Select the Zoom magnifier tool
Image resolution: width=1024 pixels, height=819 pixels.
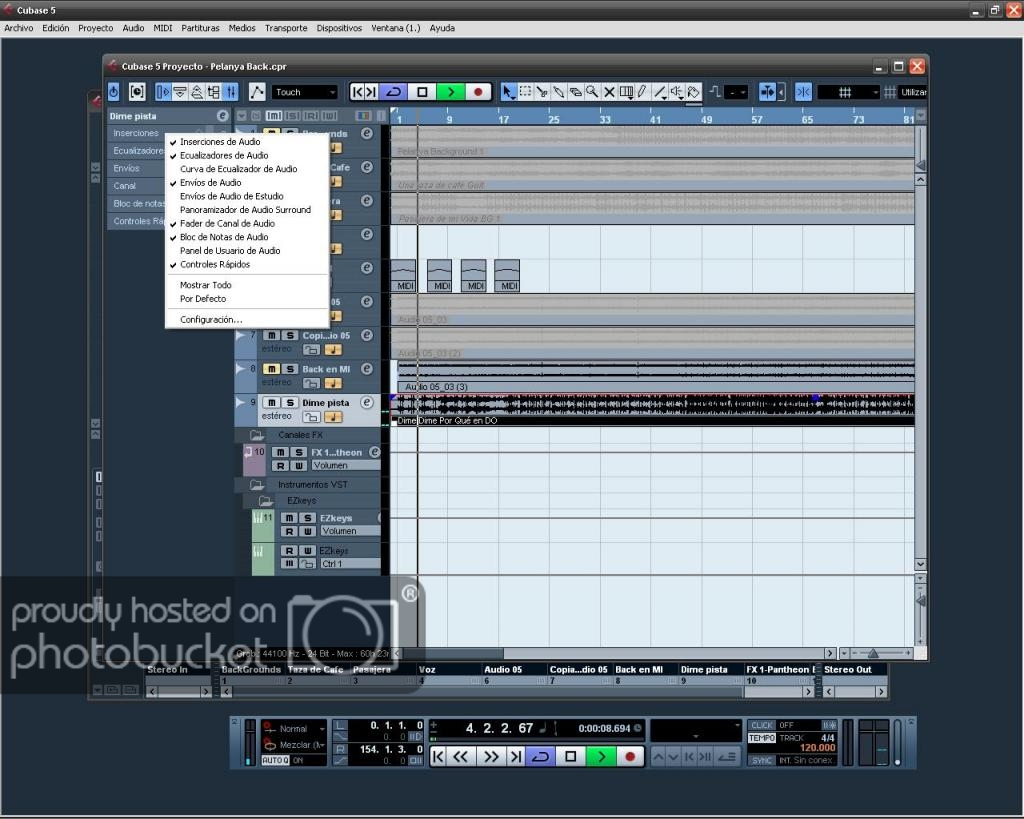(x=592, y=92)
